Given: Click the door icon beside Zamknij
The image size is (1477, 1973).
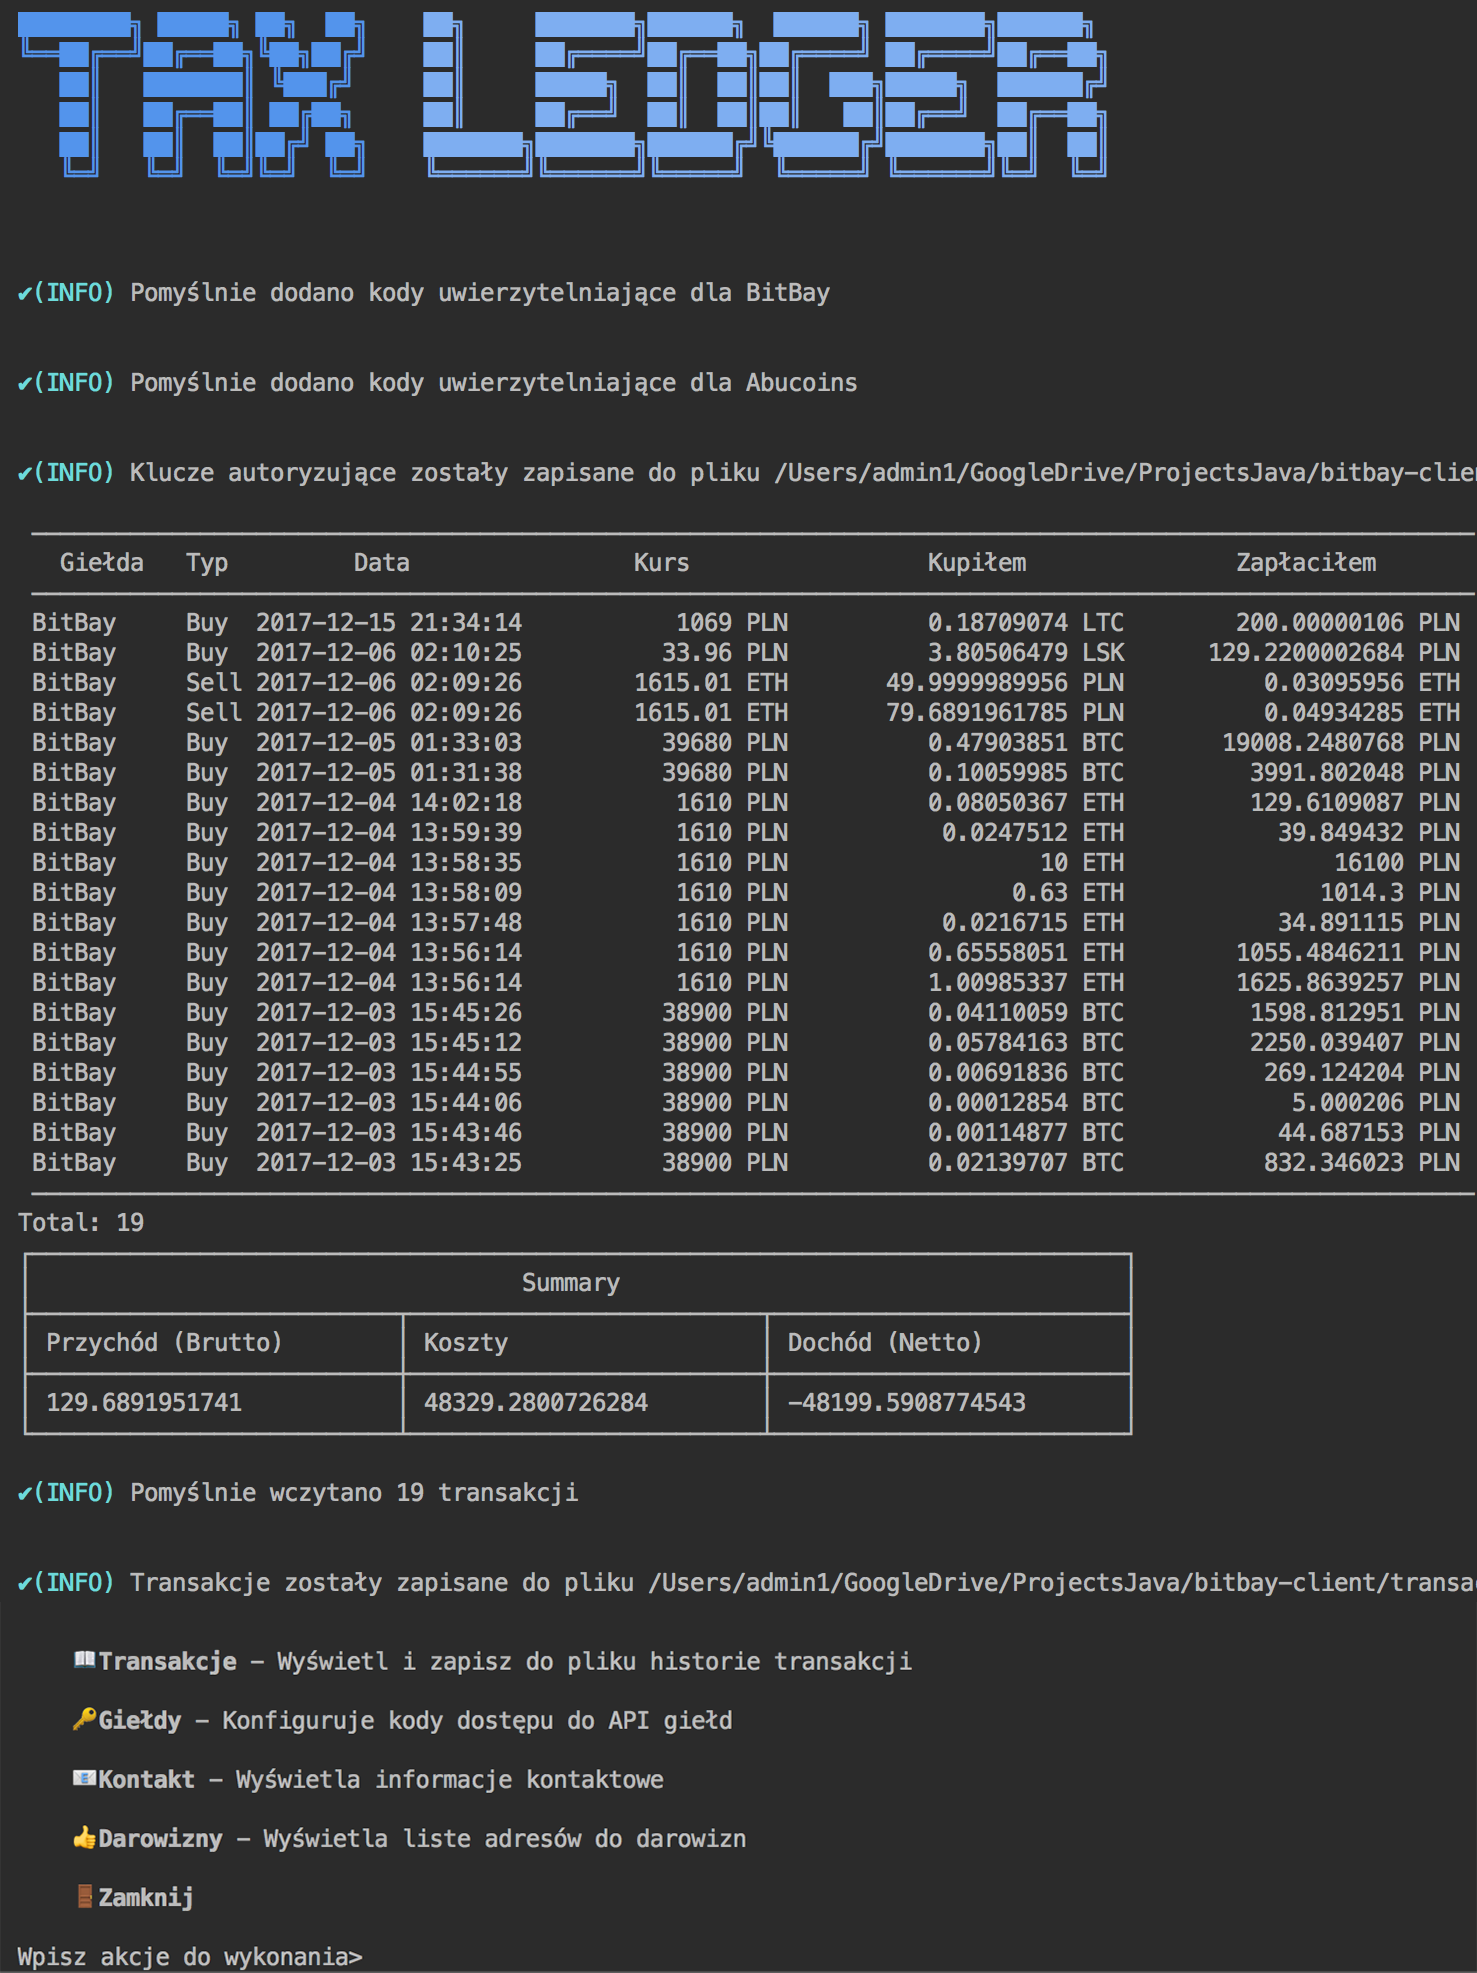Looking at the screenshot, I should coord(84,1896).
